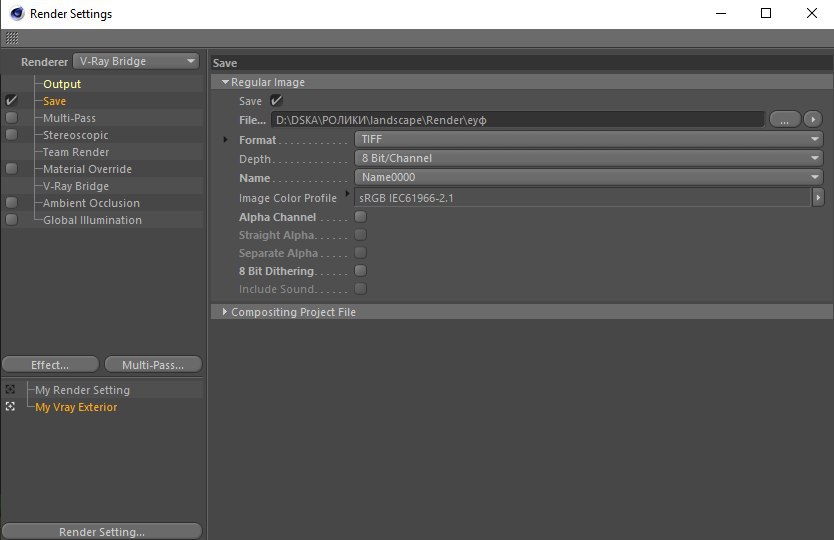Uncheck the Regular Image Save checkbox

pyautogui.click(x=276, y=100)
